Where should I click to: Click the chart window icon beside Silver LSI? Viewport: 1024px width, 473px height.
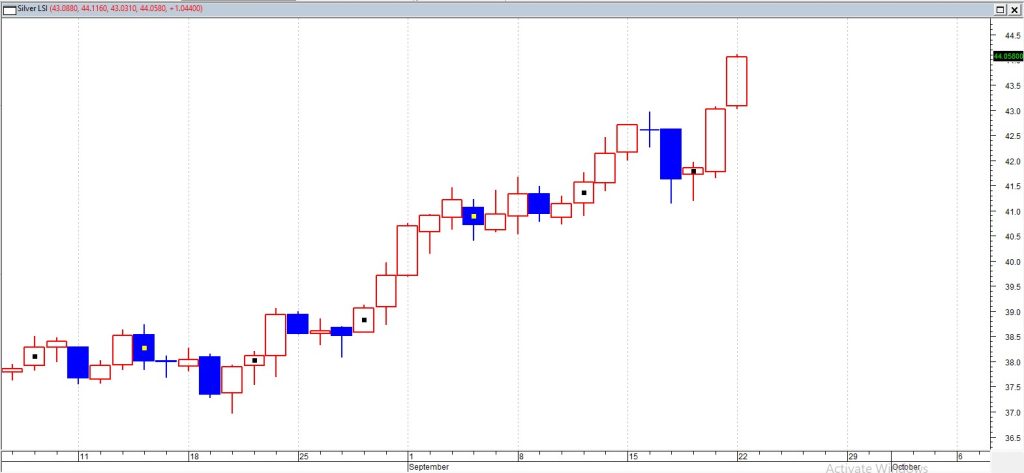[x=10, y=10]
